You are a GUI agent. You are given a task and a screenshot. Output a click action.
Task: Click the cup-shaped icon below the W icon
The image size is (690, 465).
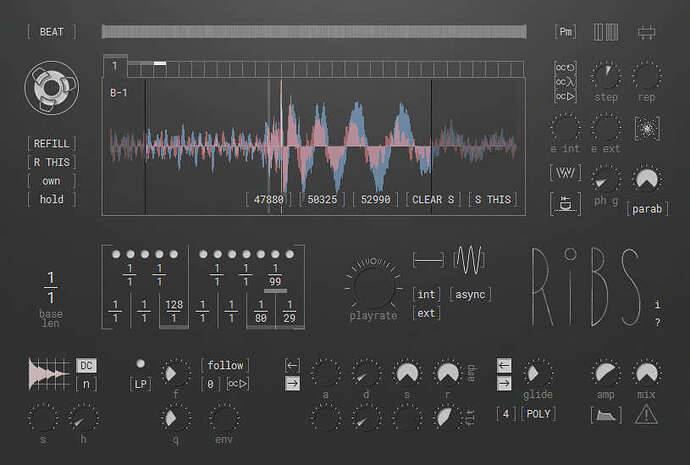coord(565,204)
